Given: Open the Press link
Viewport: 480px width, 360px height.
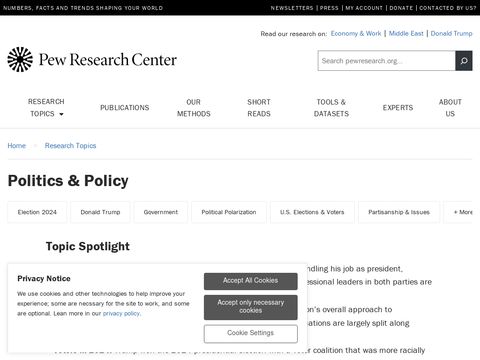Looking at the screenshot, I should click(x=329, y=8).
